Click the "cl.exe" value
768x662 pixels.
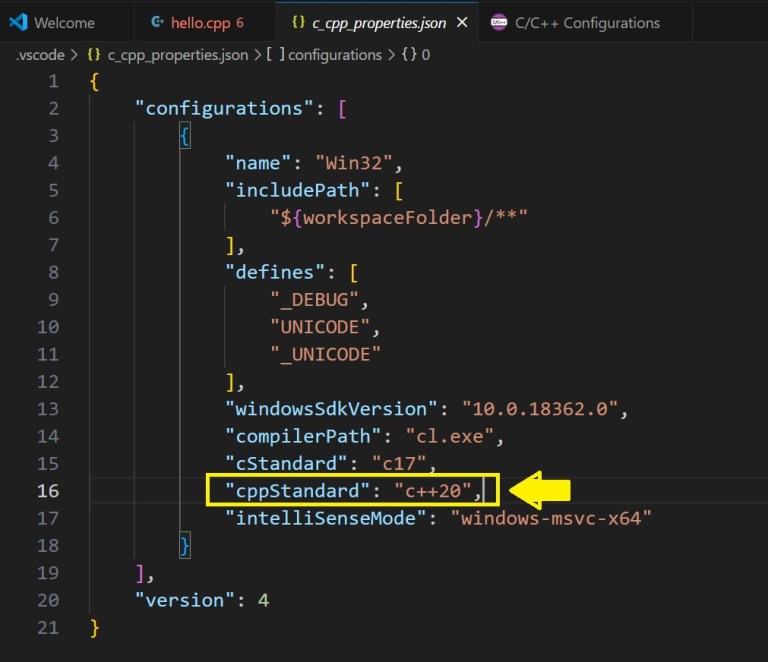[x=450, y=436]
